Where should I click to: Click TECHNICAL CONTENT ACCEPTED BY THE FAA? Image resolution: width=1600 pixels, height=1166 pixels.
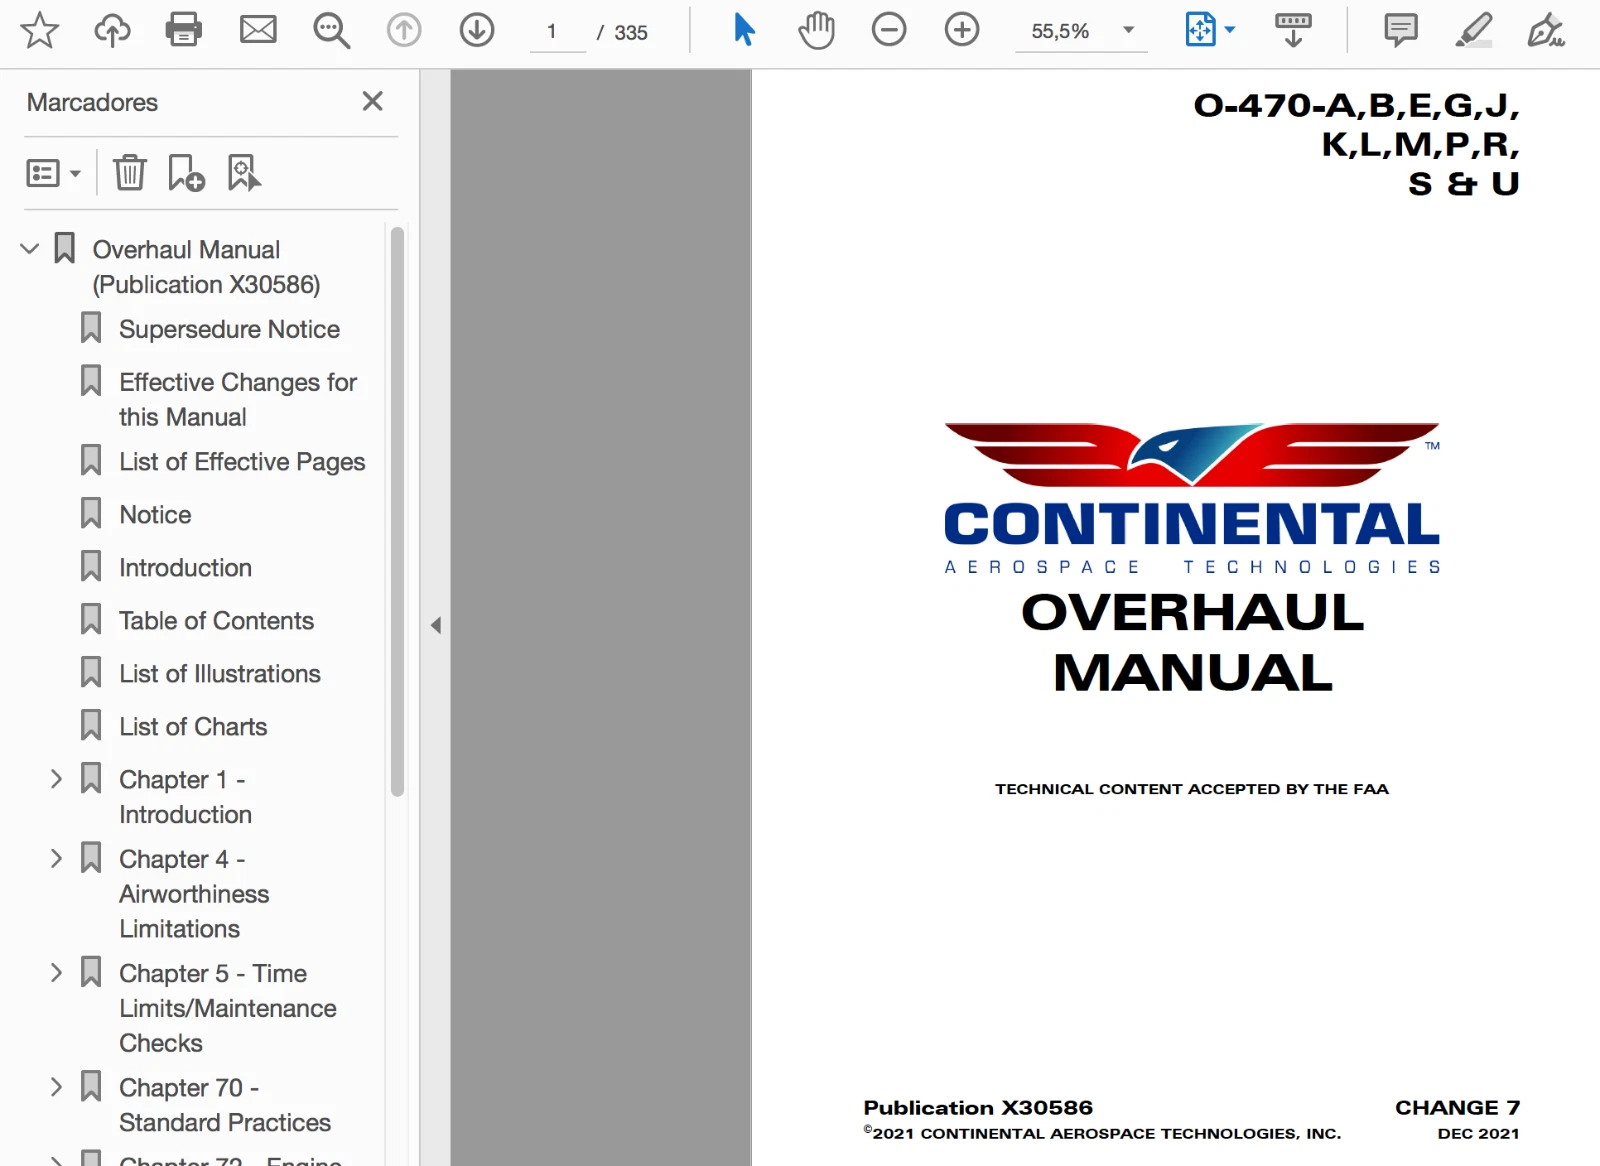[1192, 789]
